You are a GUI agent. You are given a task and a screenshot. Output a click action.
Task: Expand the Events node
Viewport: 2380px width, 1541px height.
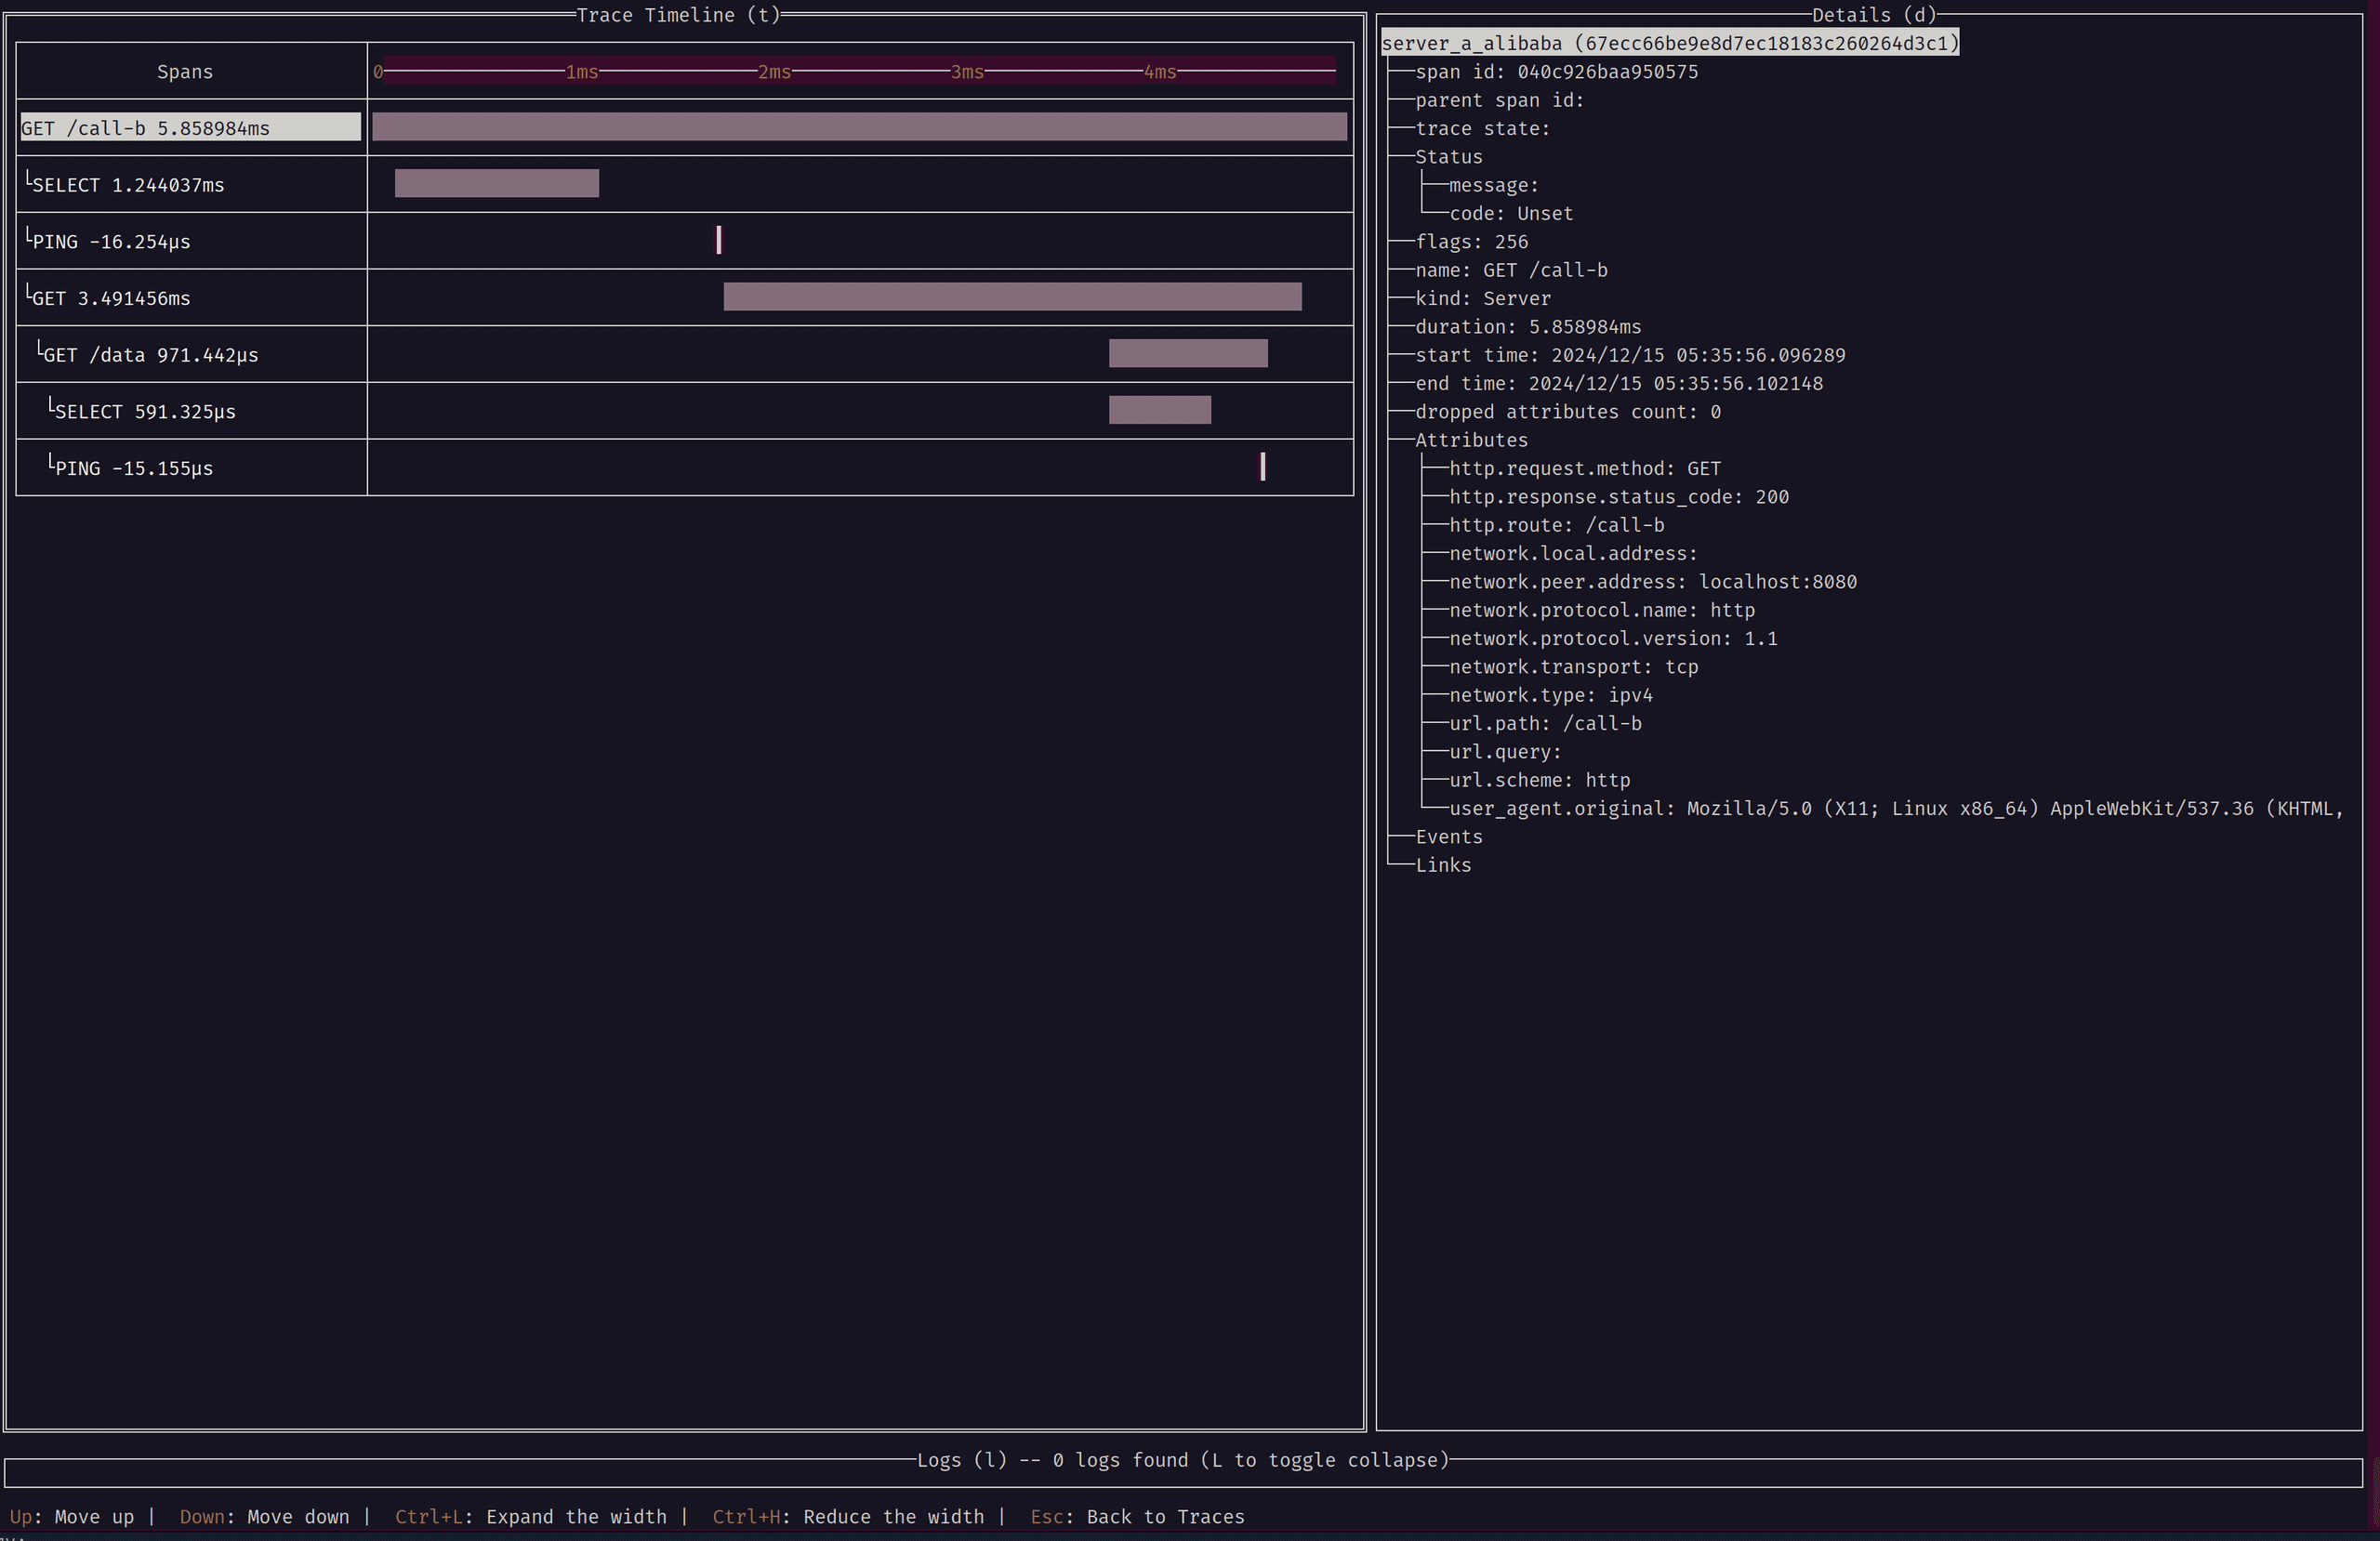tap(1448, 836)
